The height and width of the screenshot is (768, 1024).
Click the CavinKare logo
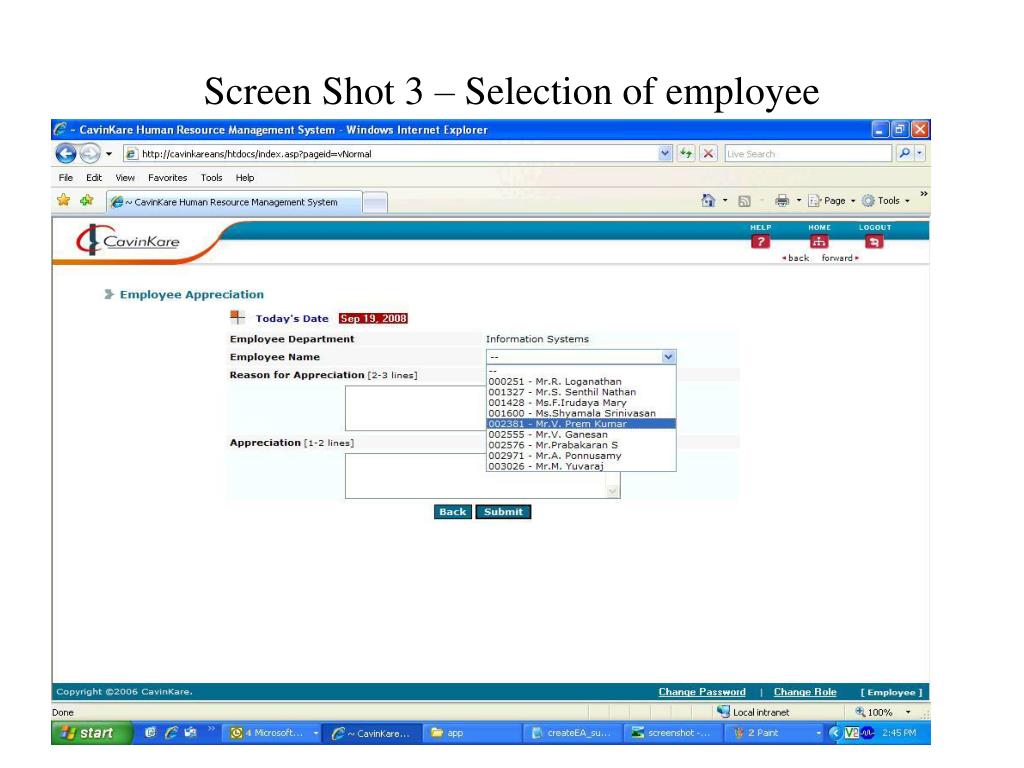(128, 240)
